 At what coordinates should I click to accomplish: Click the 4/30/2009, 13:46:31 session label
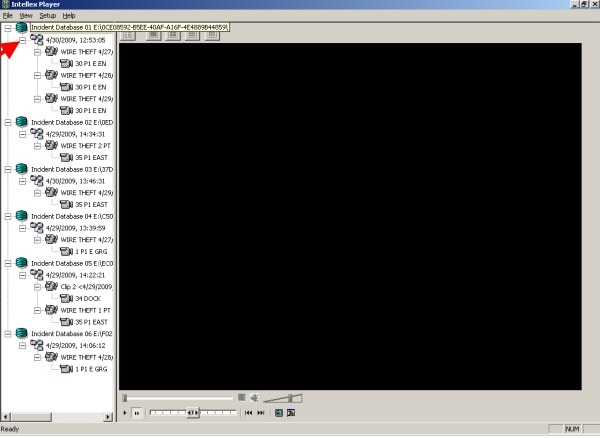coord(75,181)
